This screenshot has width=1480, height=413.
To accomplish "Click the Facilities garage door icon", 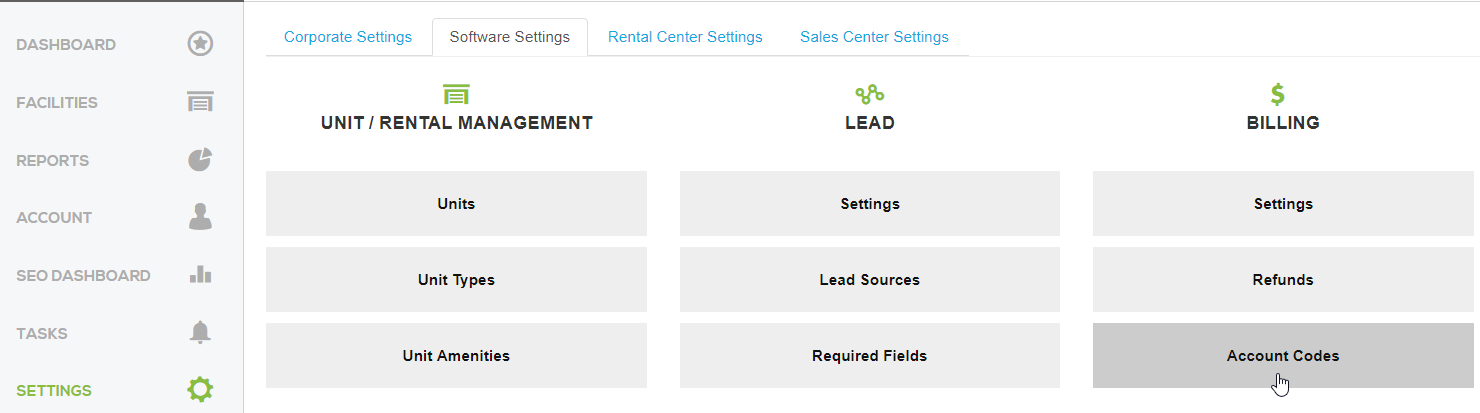I will point(200,102).
